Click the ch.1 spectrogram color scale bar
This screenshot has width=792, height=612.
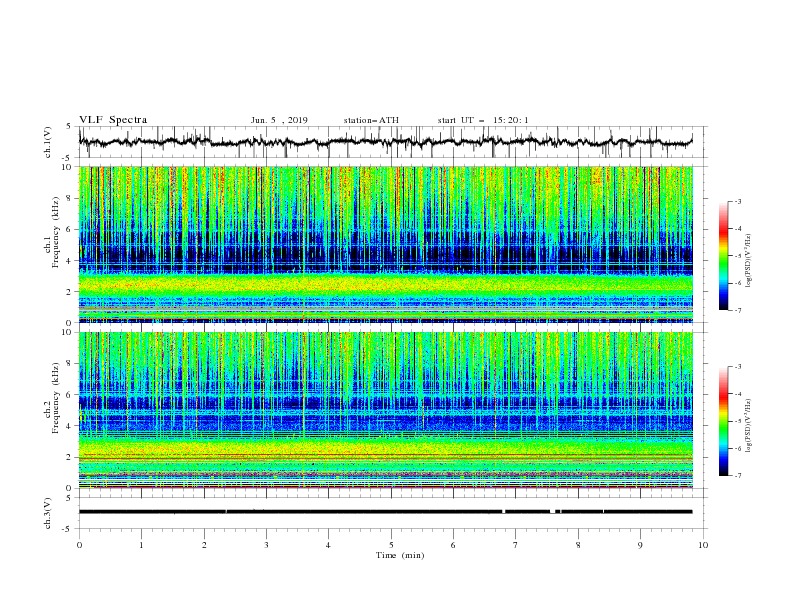pyautogui.click(x=724, y=256)
